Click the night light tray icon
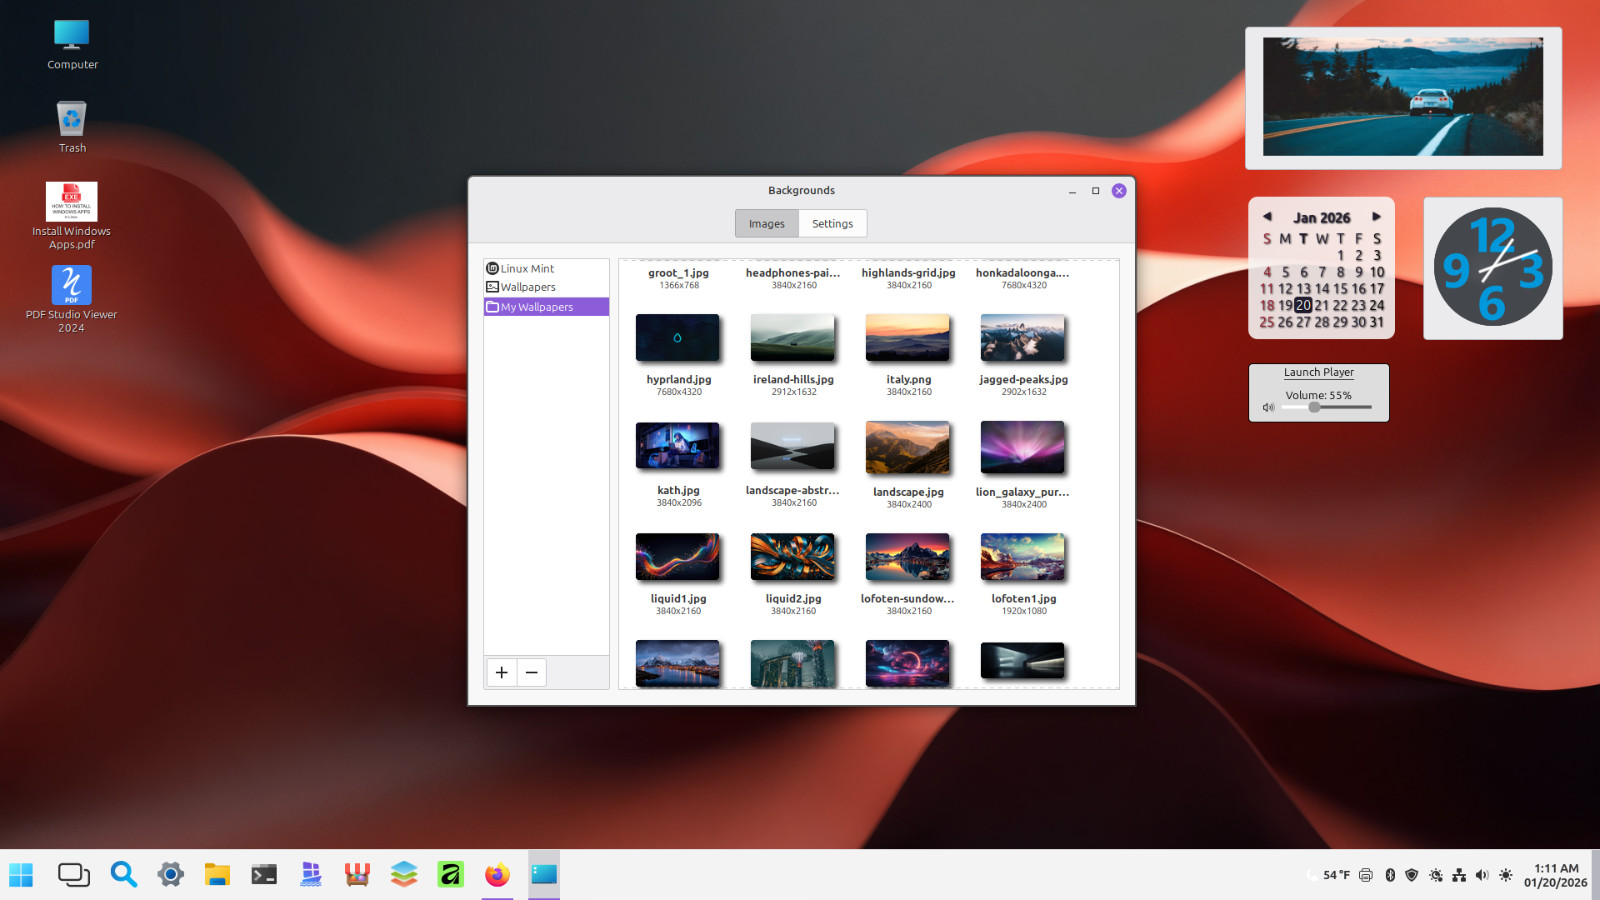This screenshot has height=900, width=1600. (1436, 875)
